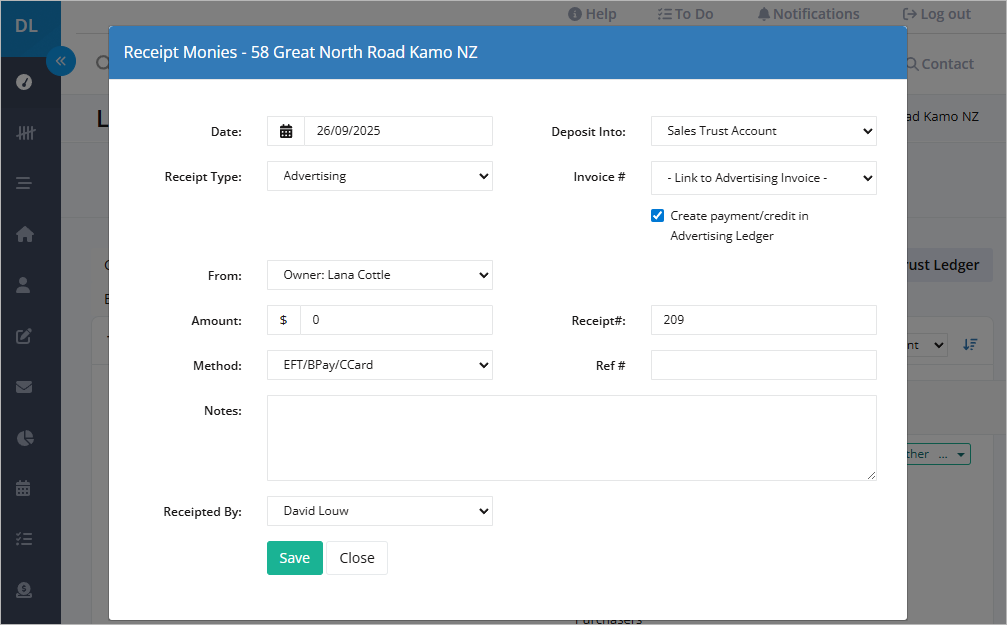The height and width of the screenshot is (625, 1007).
Task: Click into the Amount input field
Action: tap(396, 320)
